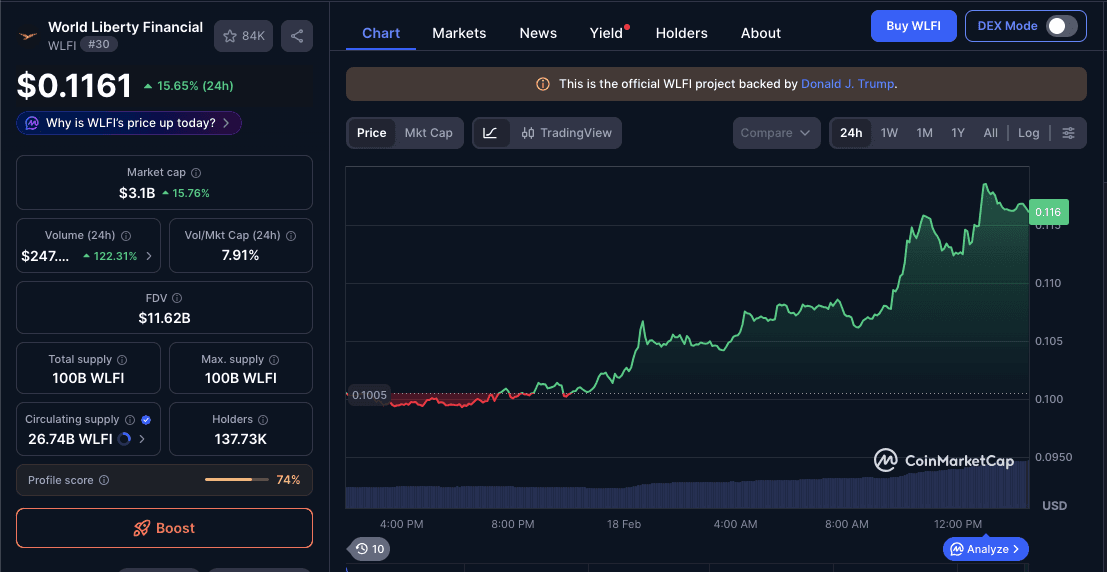
Task: Click the info icon beside Total supply
Action: click(122, 359)
